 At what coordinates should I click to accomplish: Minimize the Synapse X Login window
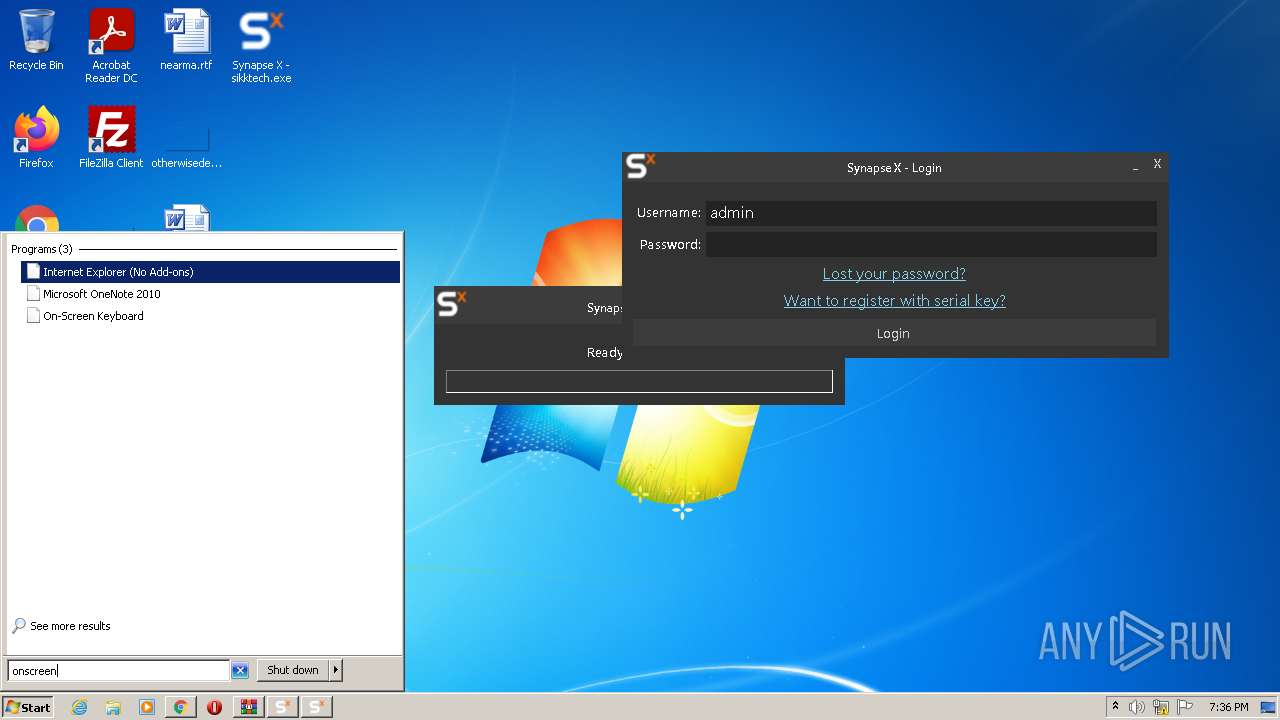point(1135,167)
